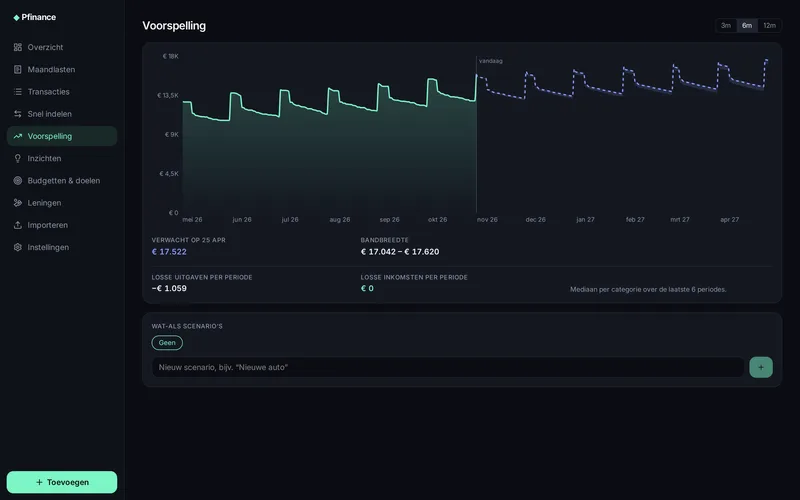Select the 6m time range
The height and width of the screenshot is (500, 800).
(747, 26)
